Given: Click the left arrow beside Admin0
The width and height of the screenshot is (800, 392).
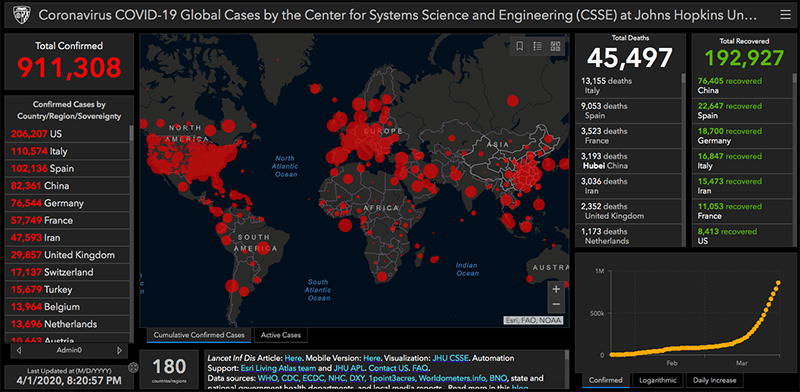Looking at the screenshot, I should point(19,351).
